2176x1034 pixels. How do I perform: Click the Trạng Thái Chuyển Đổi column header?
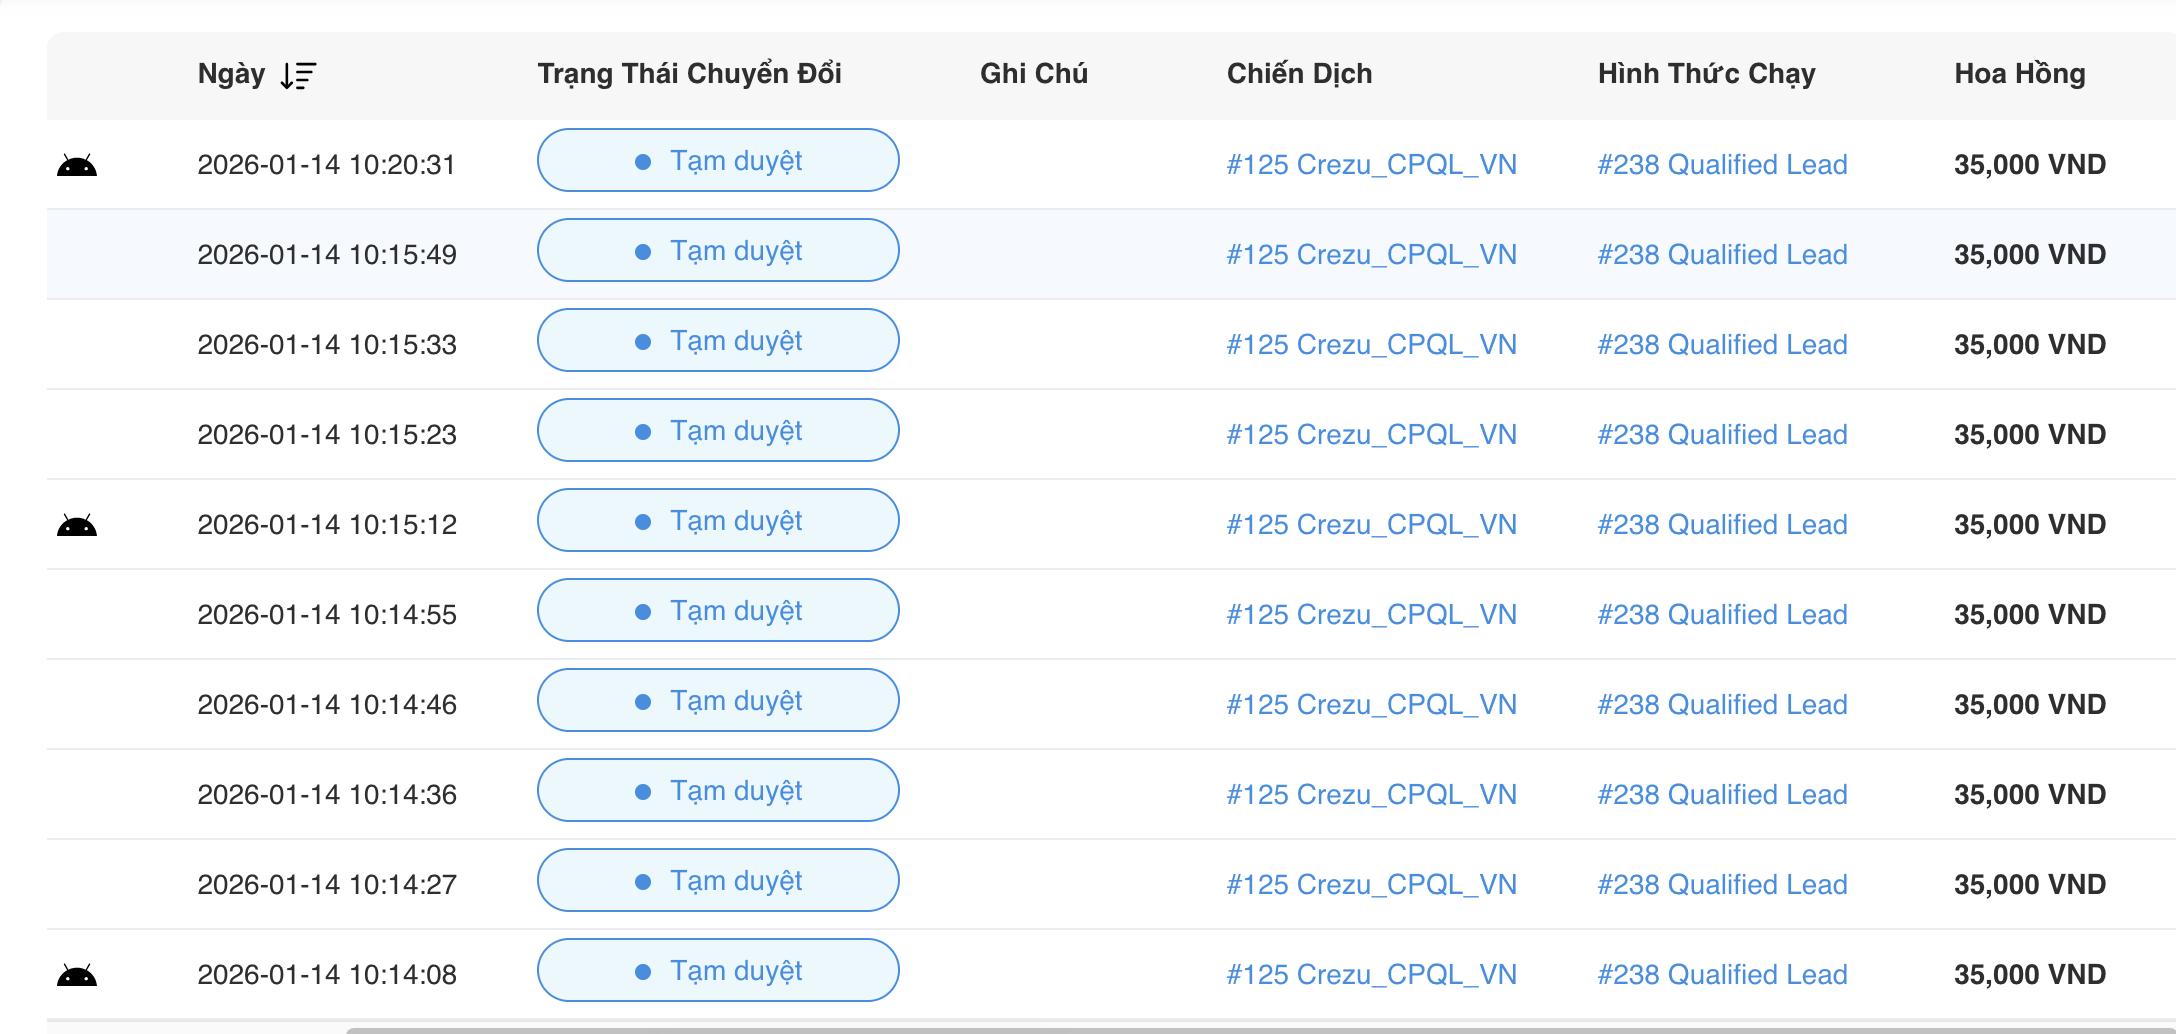point(689,74)
